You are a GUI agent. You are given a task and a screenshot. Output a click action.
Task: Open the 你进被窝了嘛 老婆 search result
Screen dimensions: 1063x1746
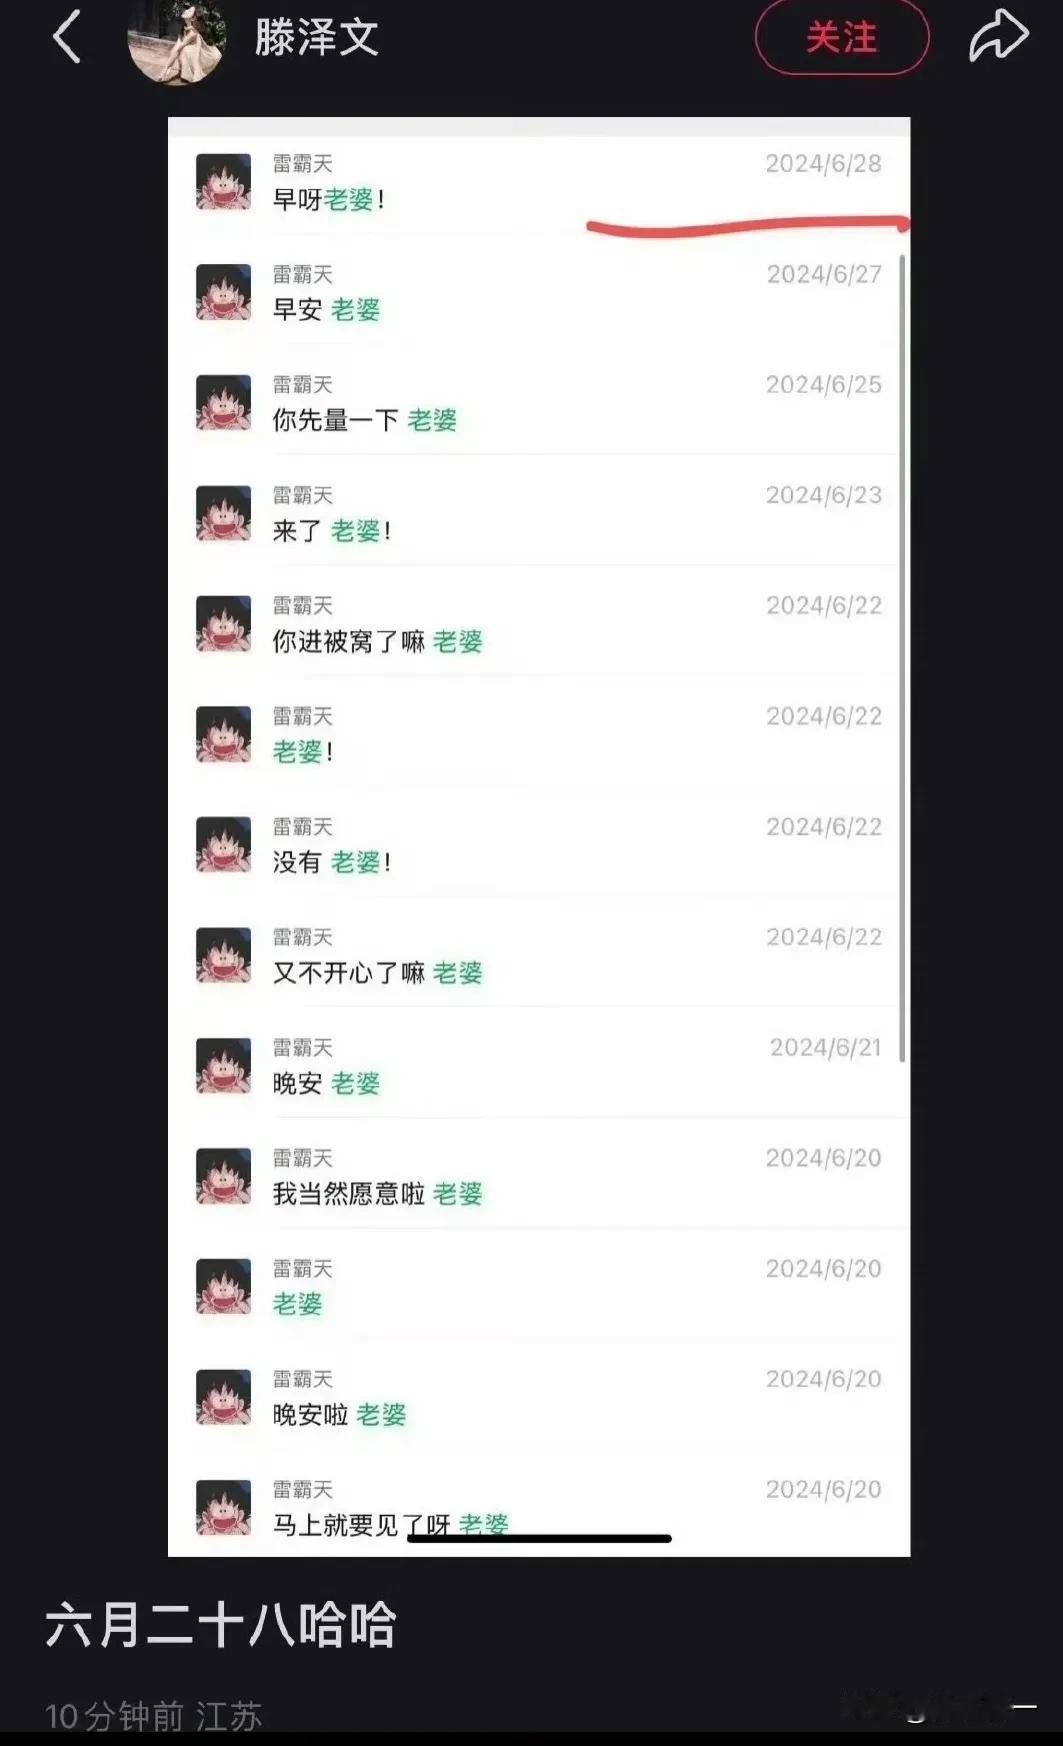pyautogui.click(x=539, y=624)
